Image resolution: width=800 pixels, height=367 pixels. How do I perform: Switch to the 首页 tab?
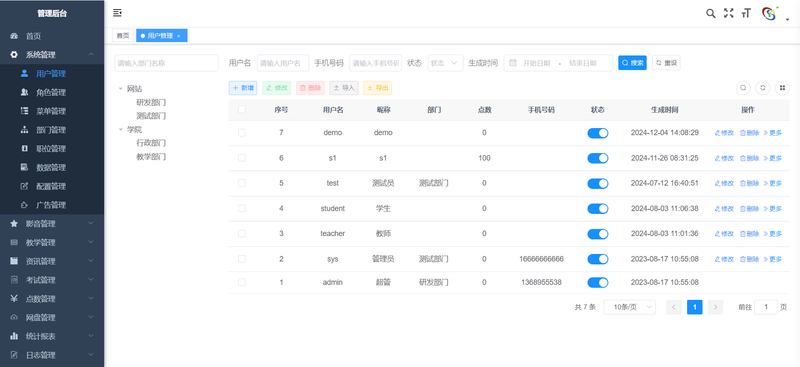point(122,36)
